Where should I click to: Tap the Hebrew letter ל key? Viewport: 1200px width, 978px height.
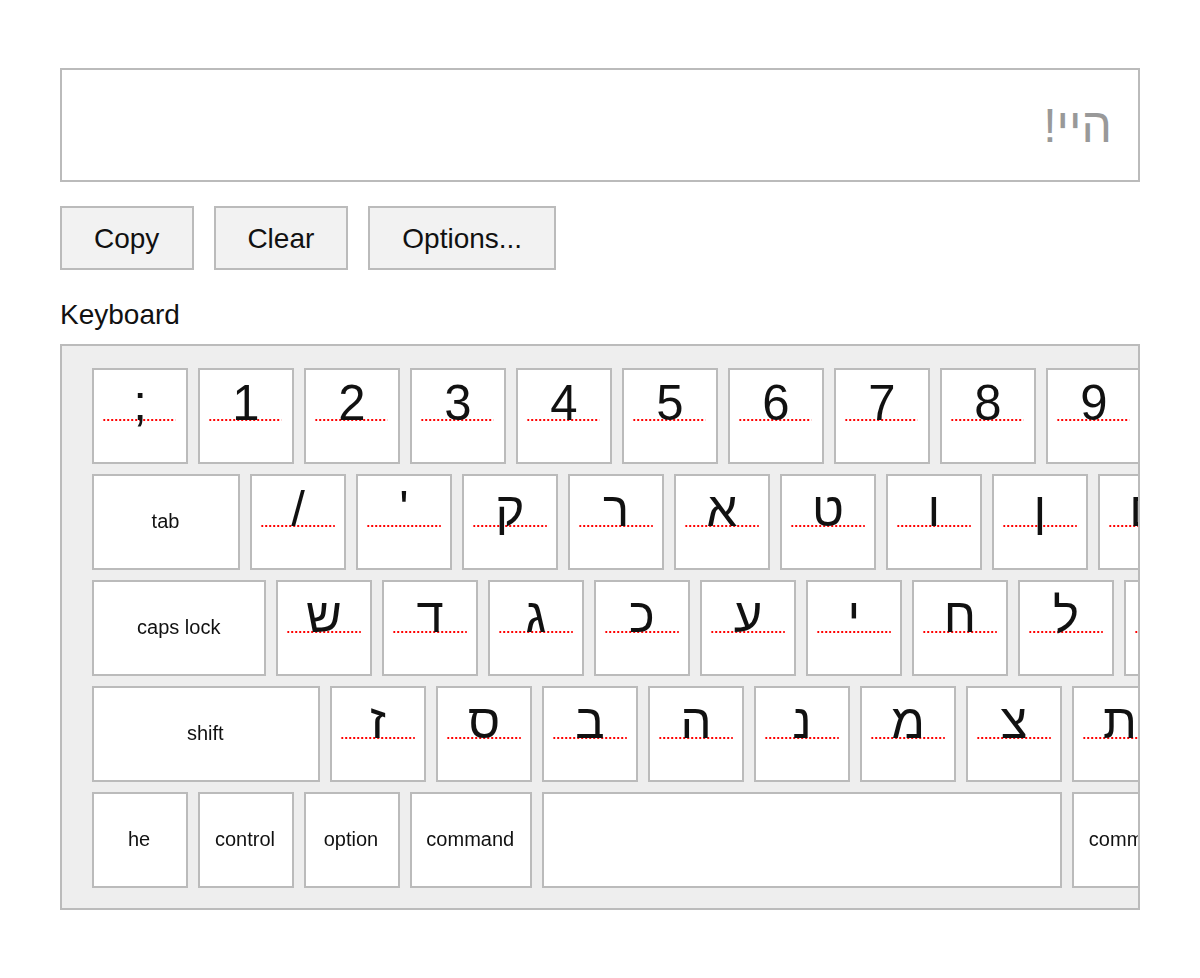pos(1066,628)
